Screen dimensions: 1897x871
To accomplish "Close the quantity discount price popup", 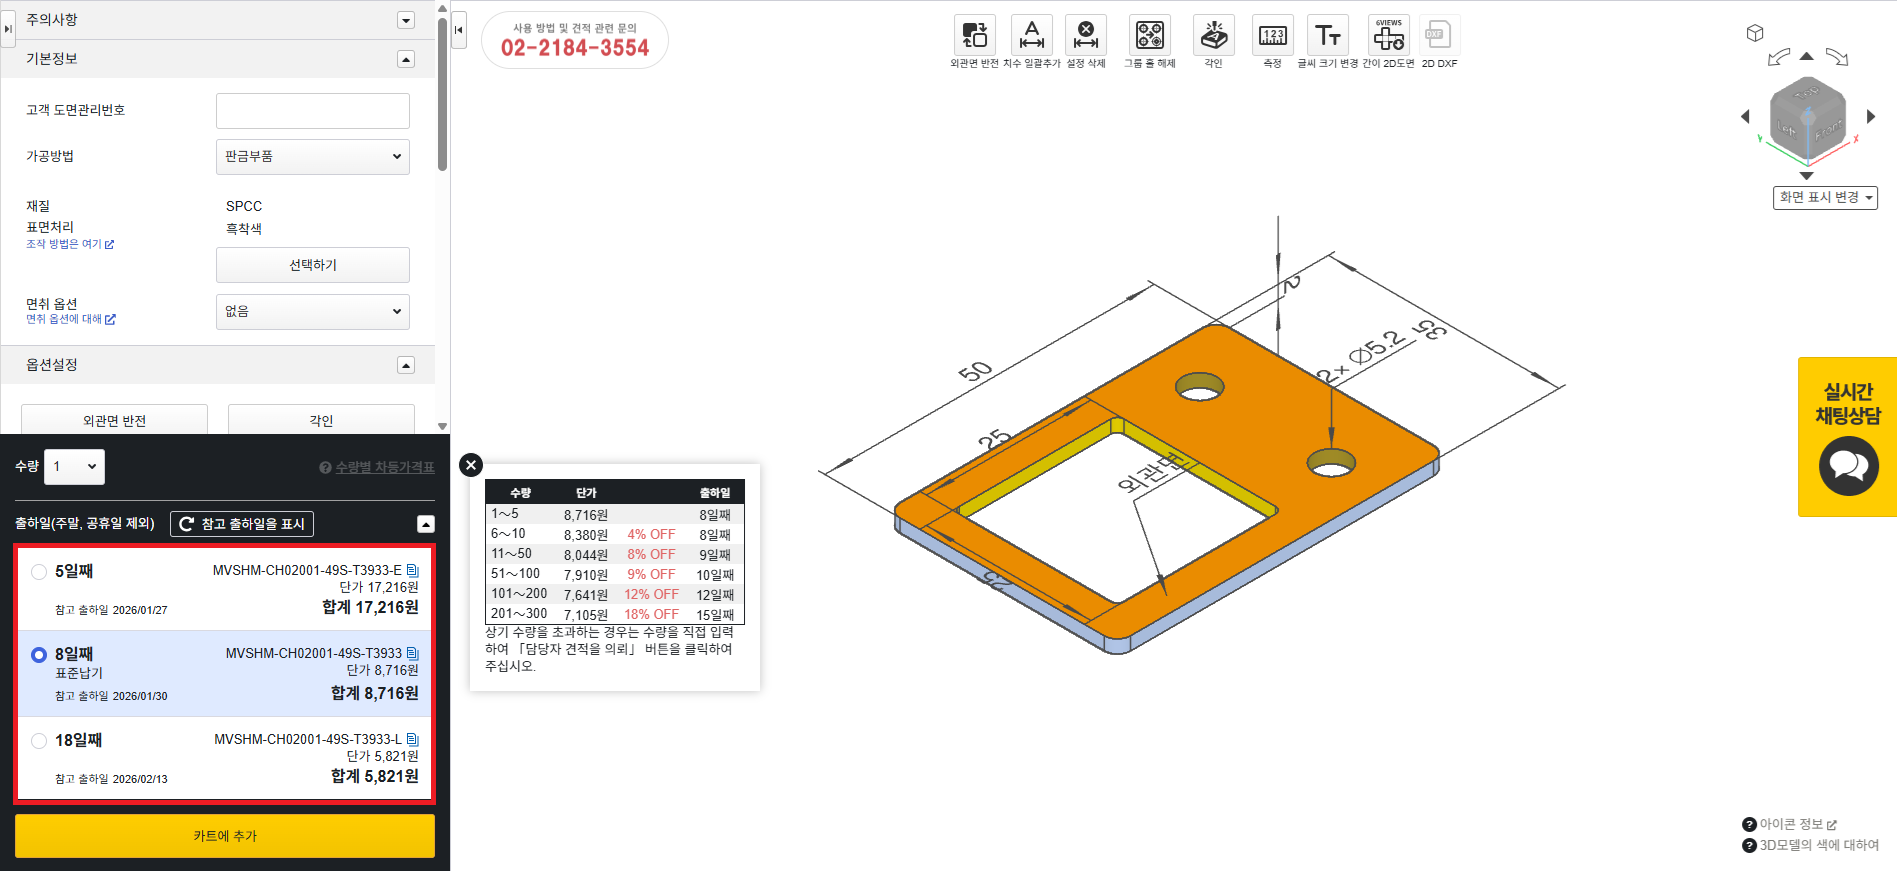I will pyautogui.click(x=471, y=465).
